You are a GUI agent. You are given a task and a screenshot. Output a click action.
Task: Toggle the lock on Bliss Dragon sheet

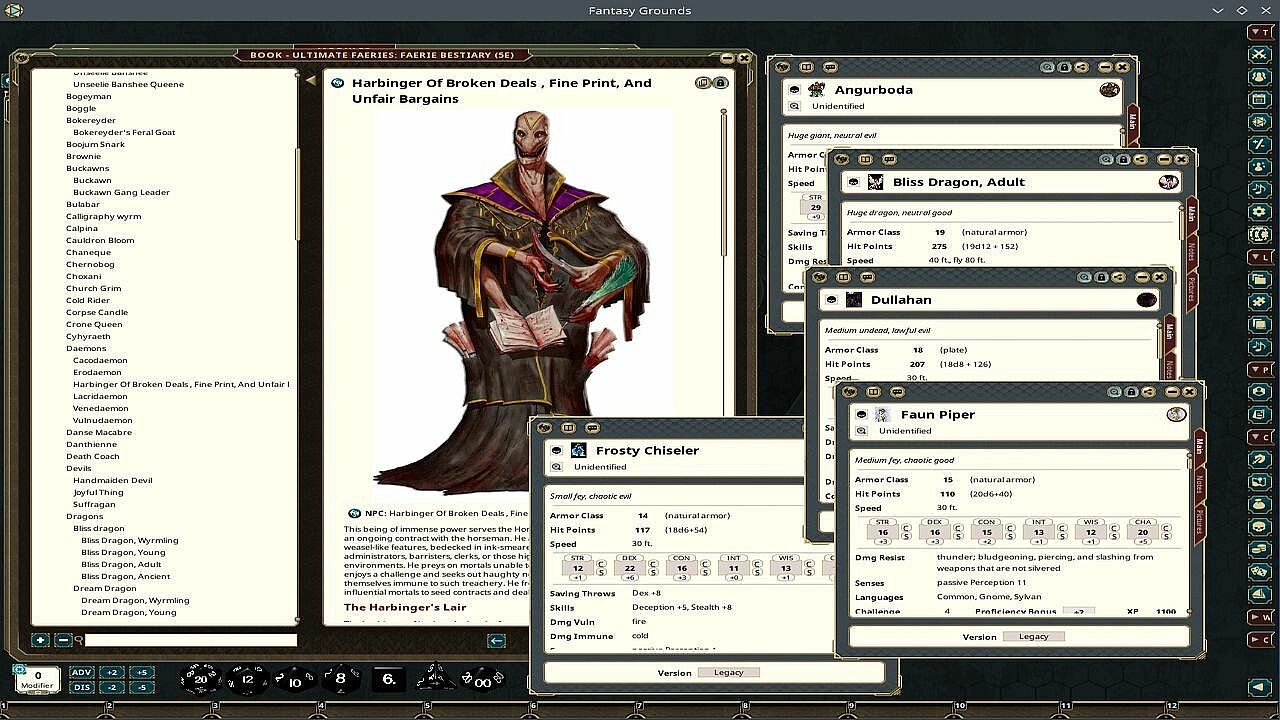pos(1123,159)
